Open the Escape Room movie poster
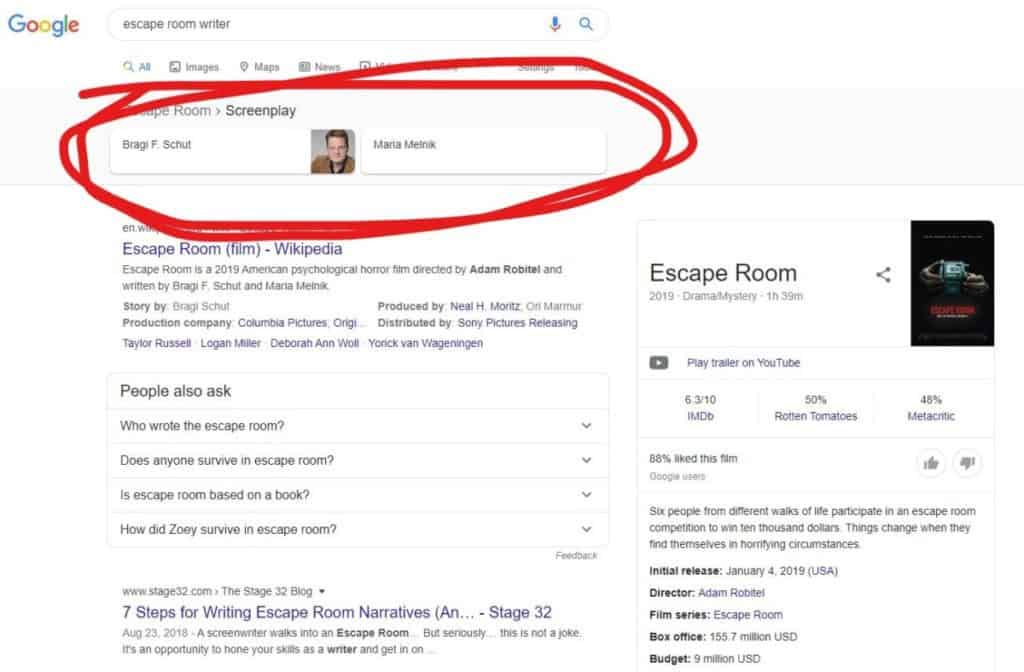Image resolution: width=1024 pixels, height=672 pixels. point(952,283)
